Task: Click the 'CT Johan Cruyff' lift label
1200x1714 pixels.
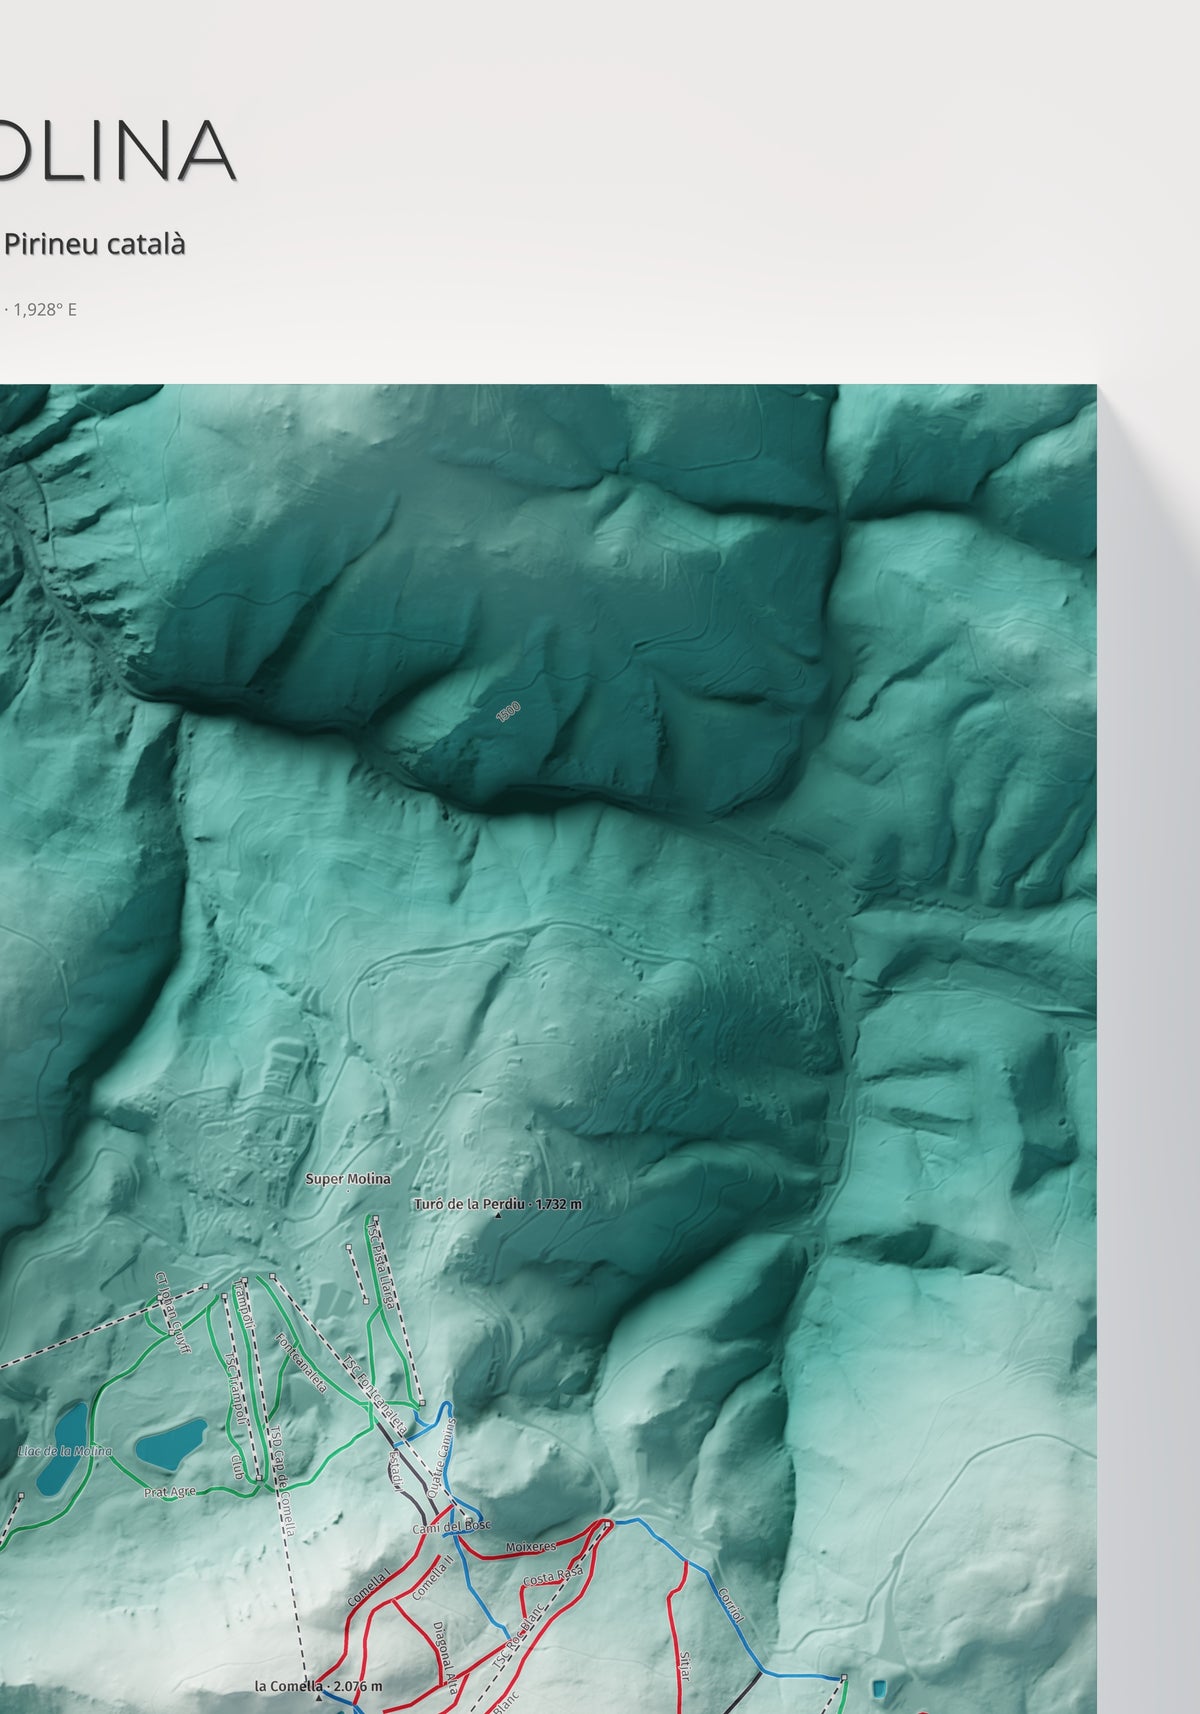Action: pyautogui.click(x=172, y=1312)
